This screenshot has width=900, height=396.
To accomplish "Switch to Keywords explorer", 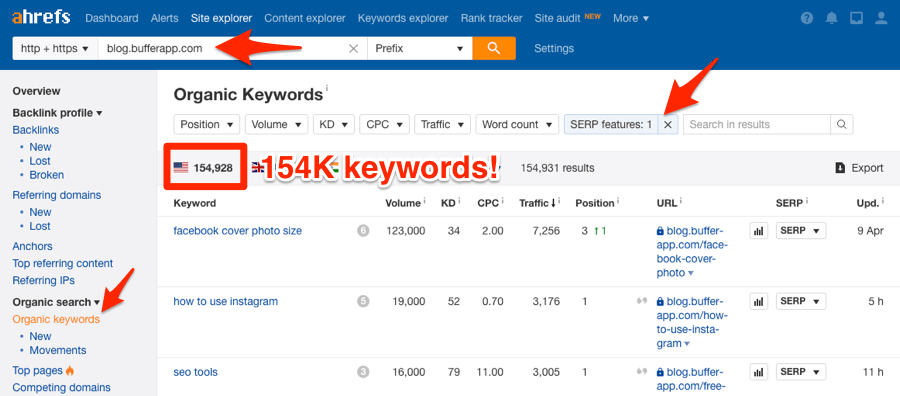I will click(403, 18).
